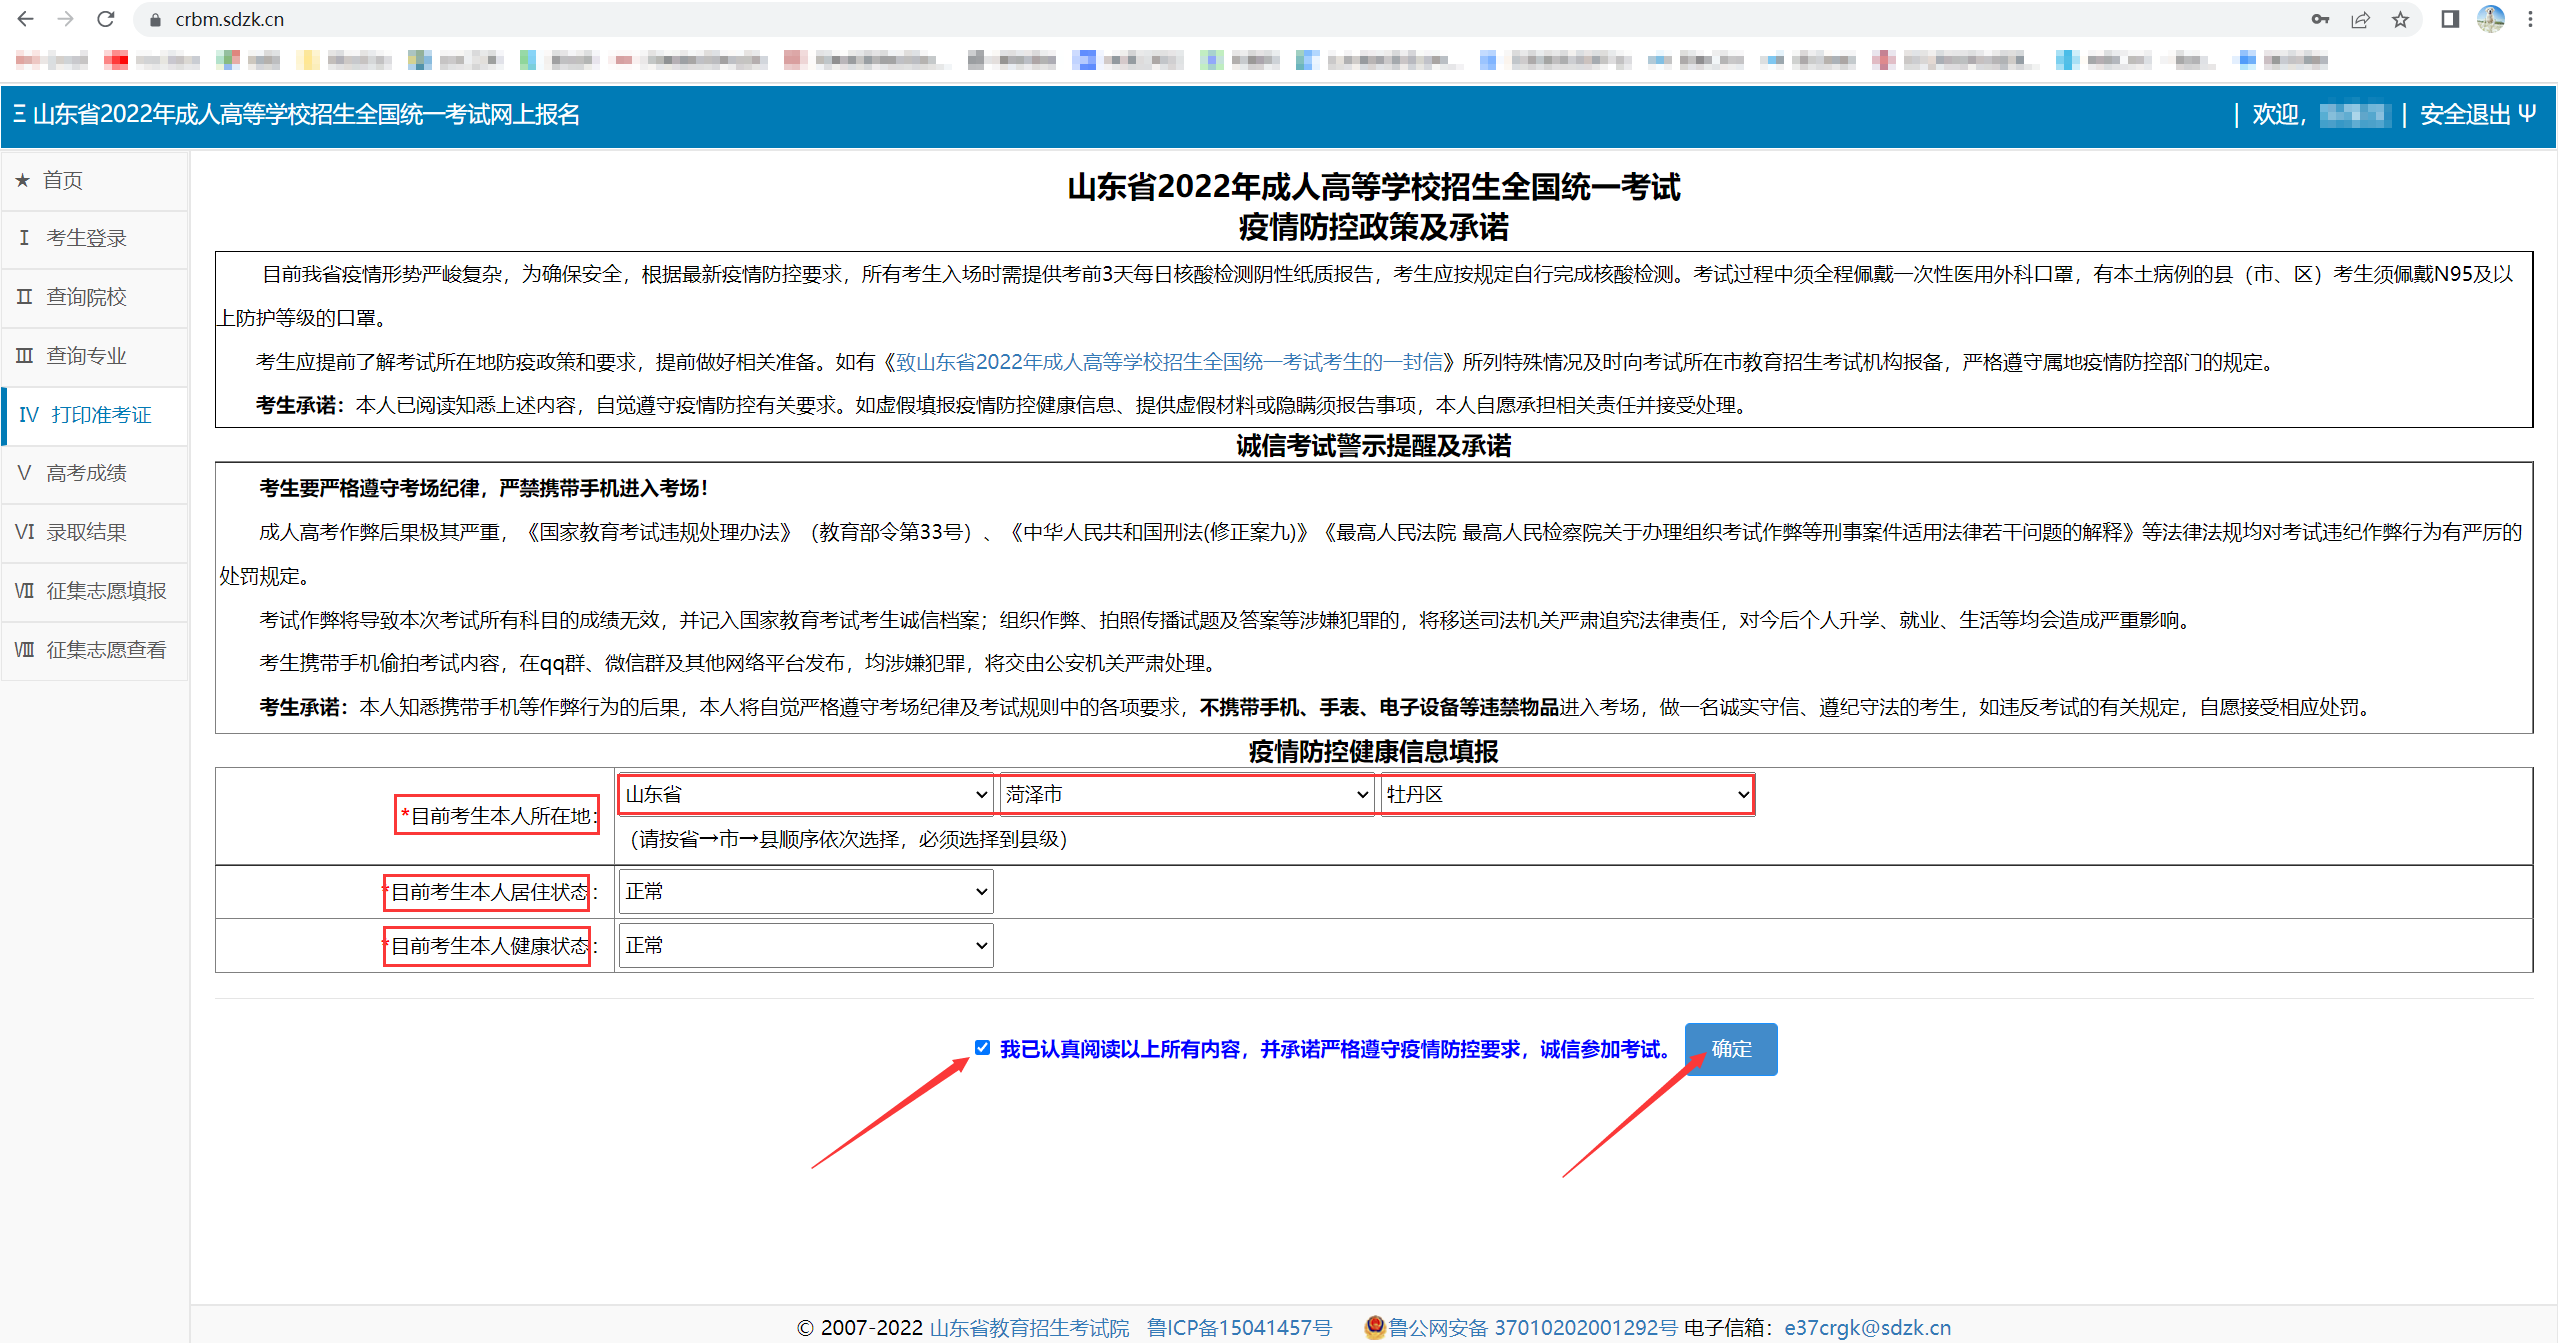Click the bookmark star icon

[x=2400, y=19]
